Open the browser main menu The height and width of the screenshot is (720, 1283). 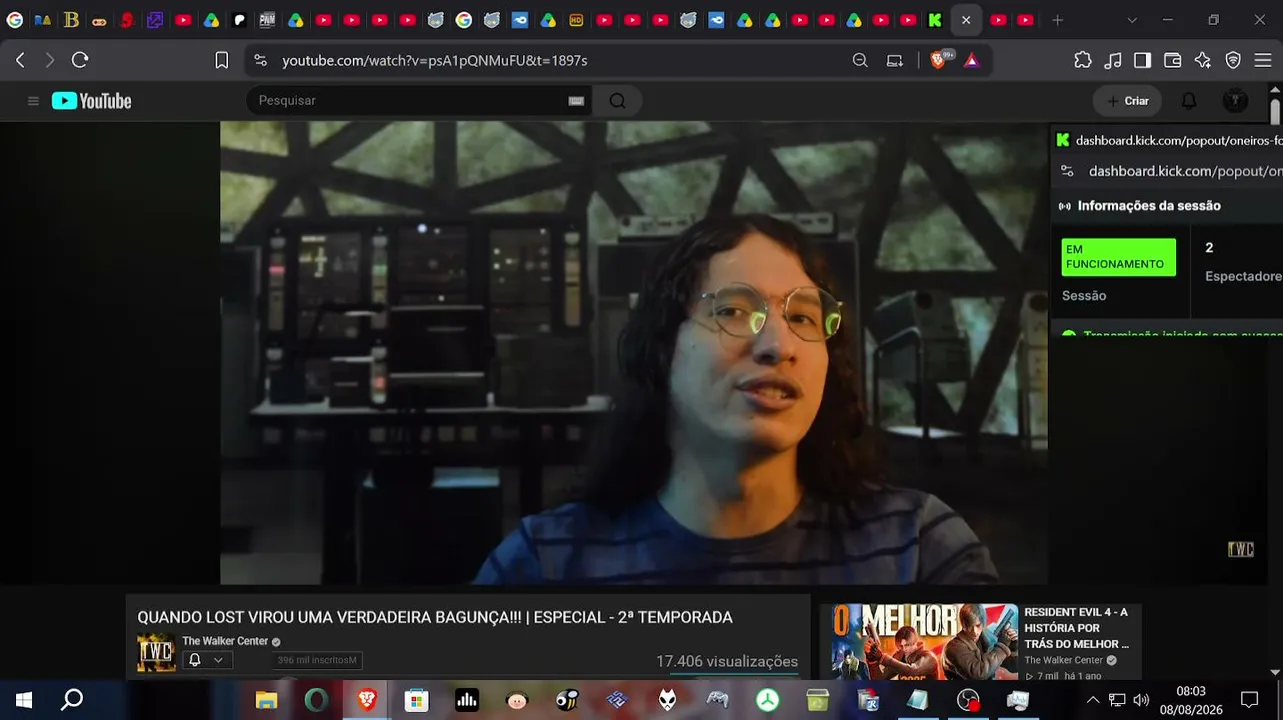[x=1263, y=60]
